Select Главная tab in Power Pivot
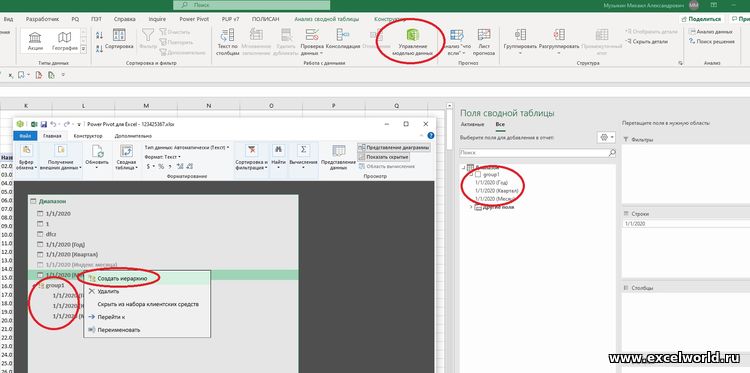Image resolution: width=750 pixels, height=373 pixels. [52, 136]
